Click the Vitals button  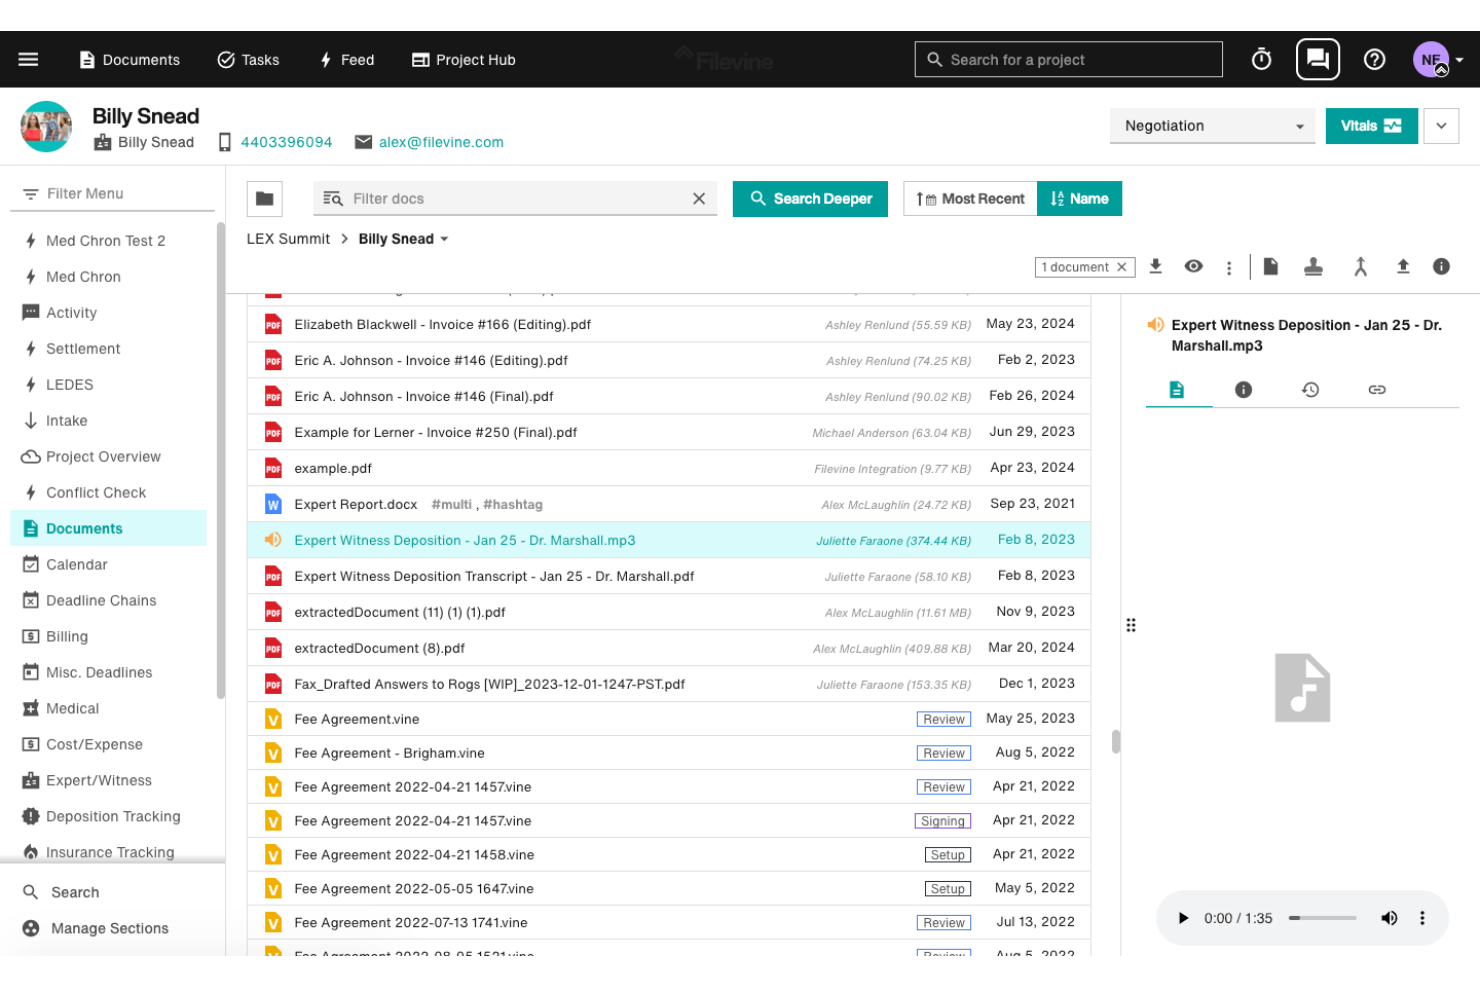[x=1371, y=126]
